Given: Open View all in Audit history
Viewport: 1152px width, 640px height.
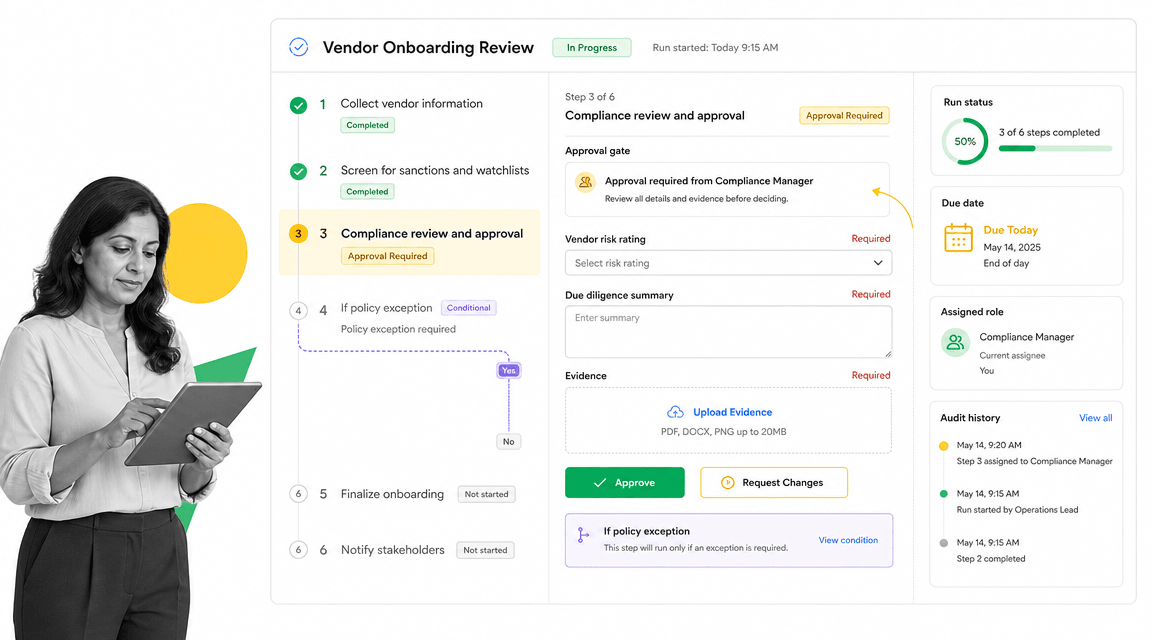Looking at the screenshot, I should pos(1095,418).
